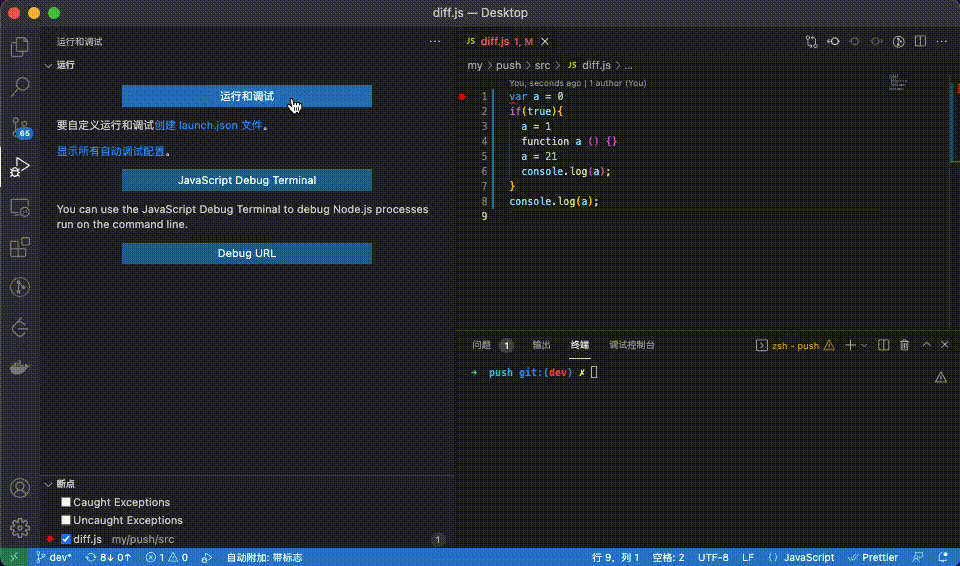
Task: Click the compare changes icon in editor toolbar
Action: click(811, 42)
